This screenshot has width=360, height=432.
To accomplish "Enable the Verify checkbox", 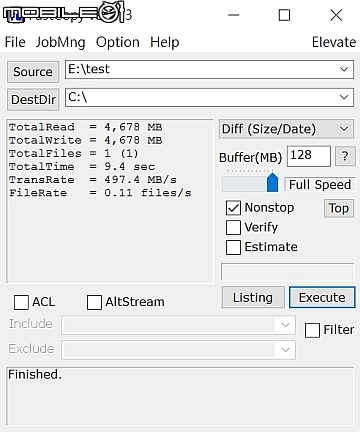I will [233, 228].
